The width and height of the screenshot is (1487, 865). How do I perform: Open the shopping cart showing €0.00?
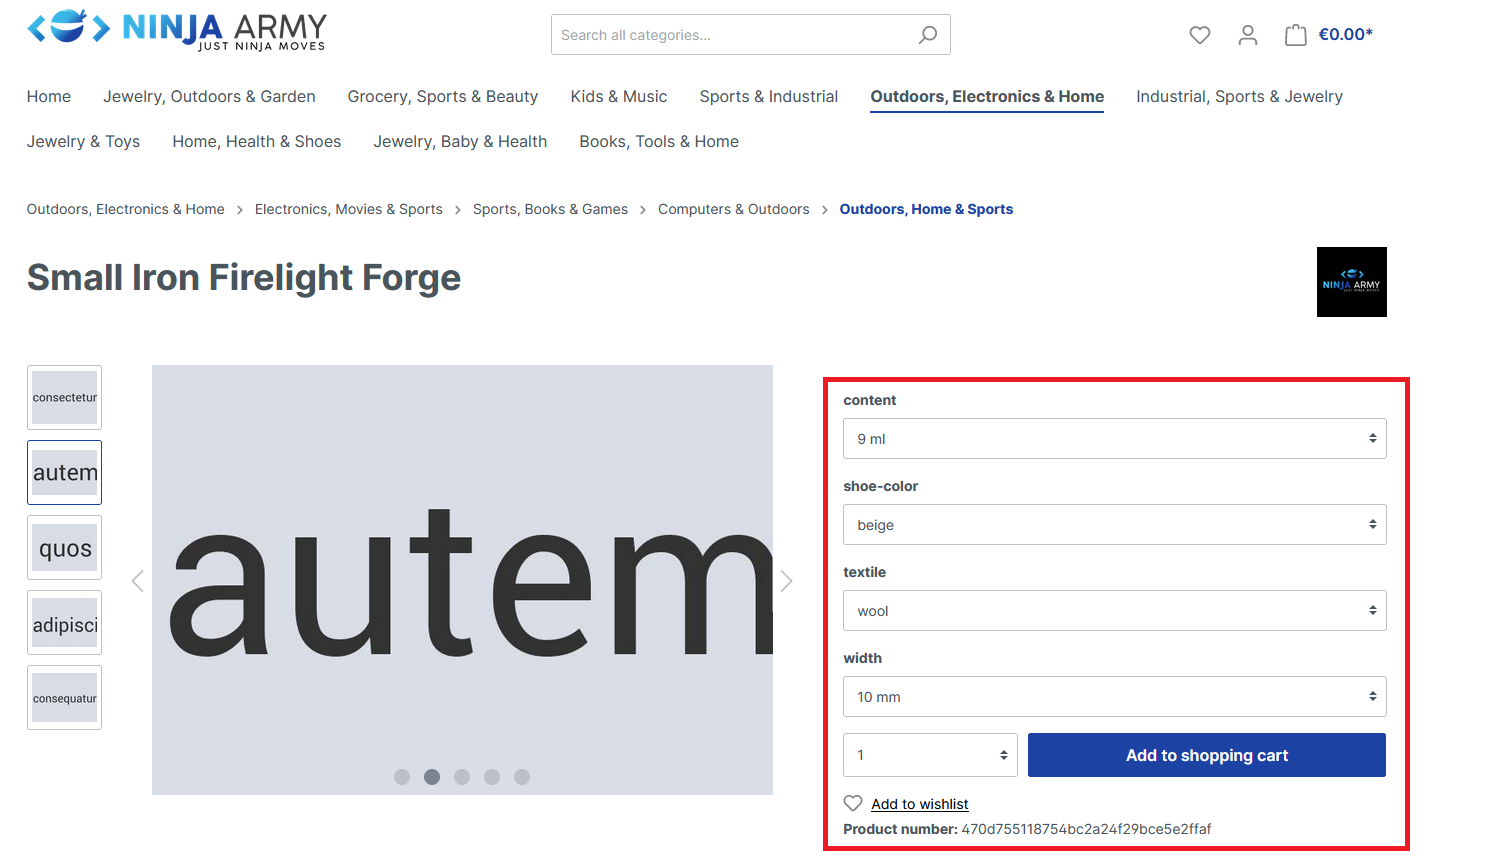coord(1329,35)
